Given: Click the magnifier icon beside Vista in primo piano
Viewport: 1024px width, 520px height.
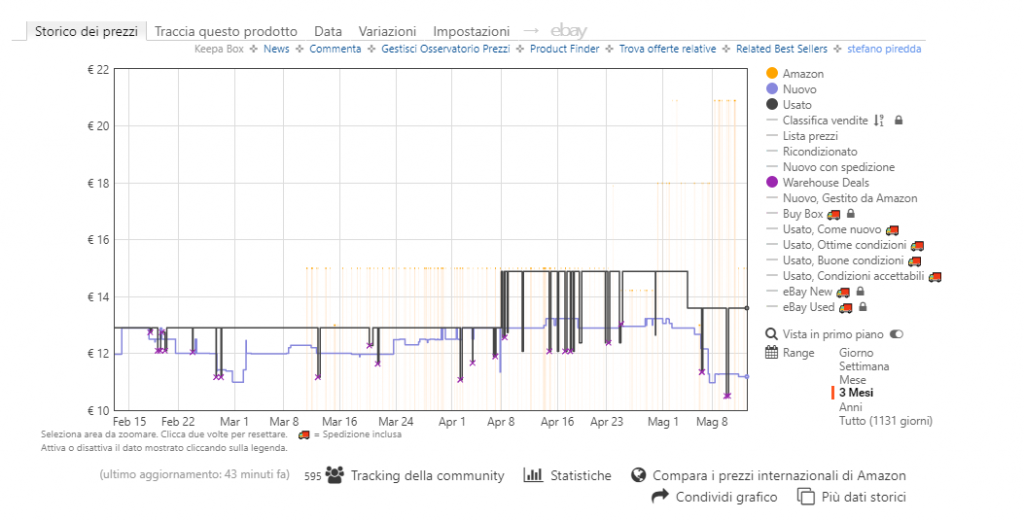Looking at the screenshot, I should point(771,334).
